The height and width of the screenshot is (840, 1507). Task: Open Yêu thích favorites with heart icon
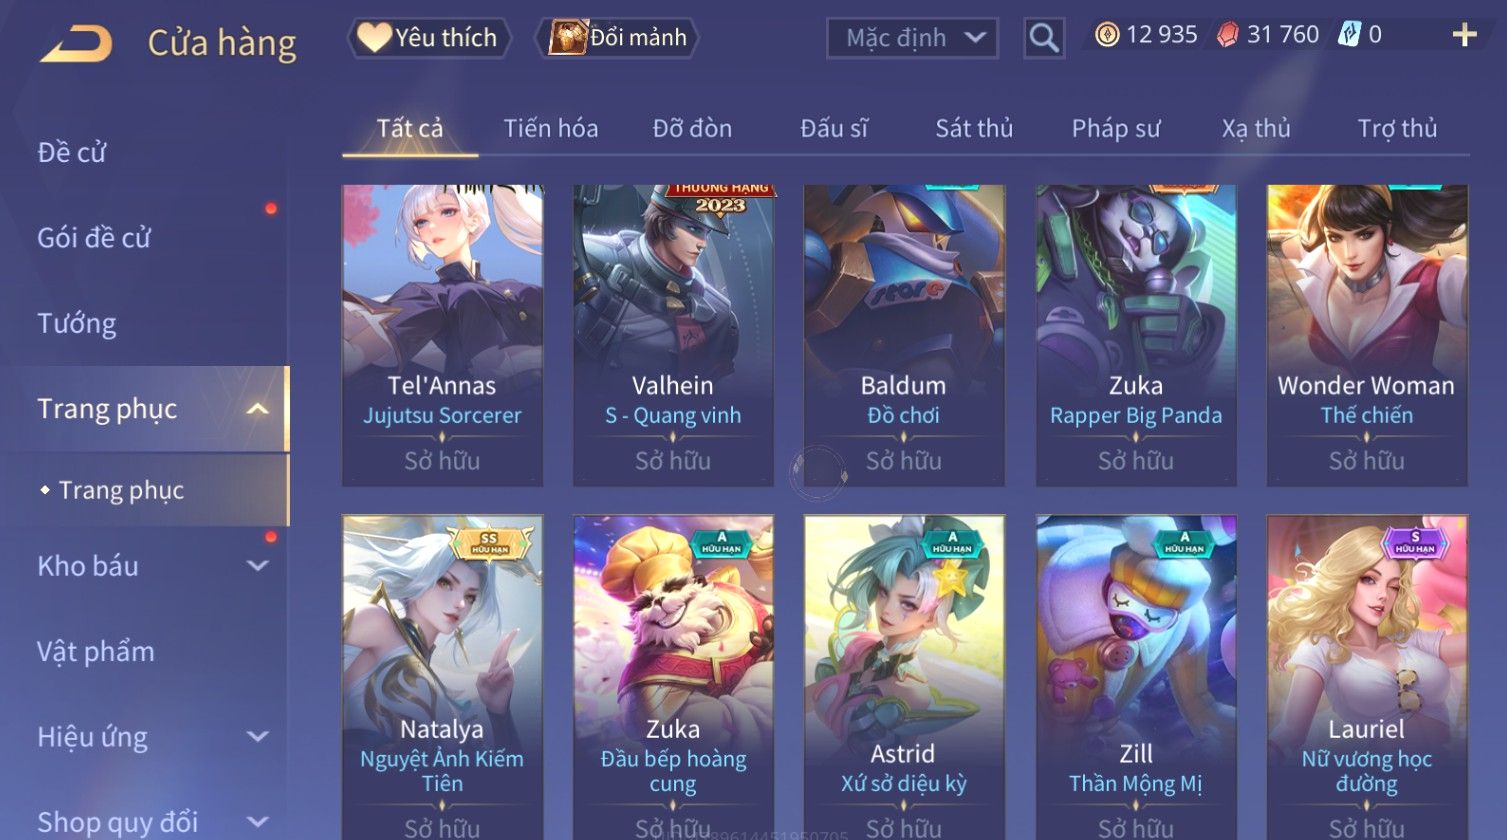[429, 38]
